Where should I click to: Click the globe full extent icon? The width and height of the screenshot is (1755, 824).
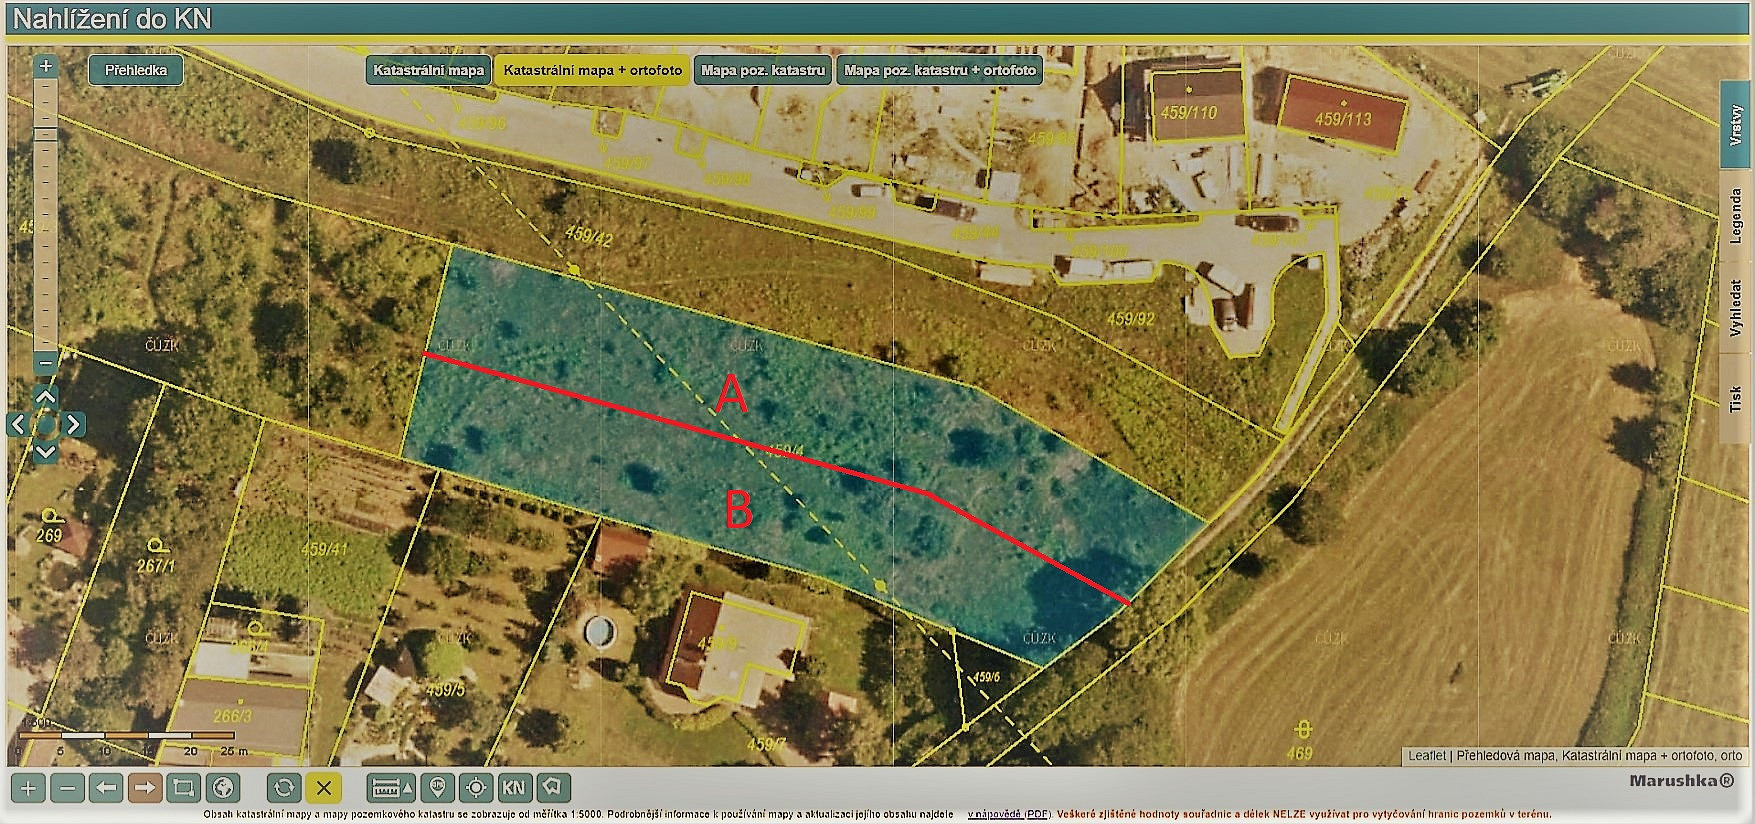(x=223, y=788)
